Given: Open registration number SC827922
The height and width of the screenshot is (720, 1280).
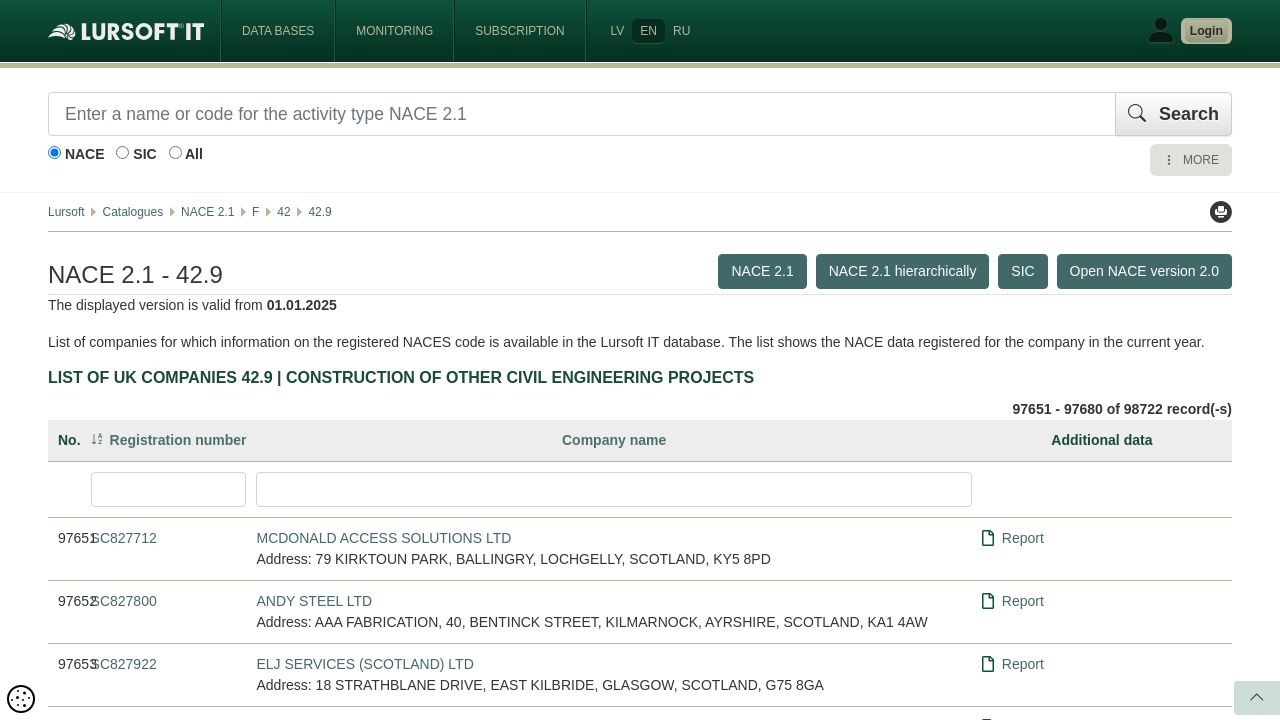Looking at the screenshot, I should coord(125,664).
